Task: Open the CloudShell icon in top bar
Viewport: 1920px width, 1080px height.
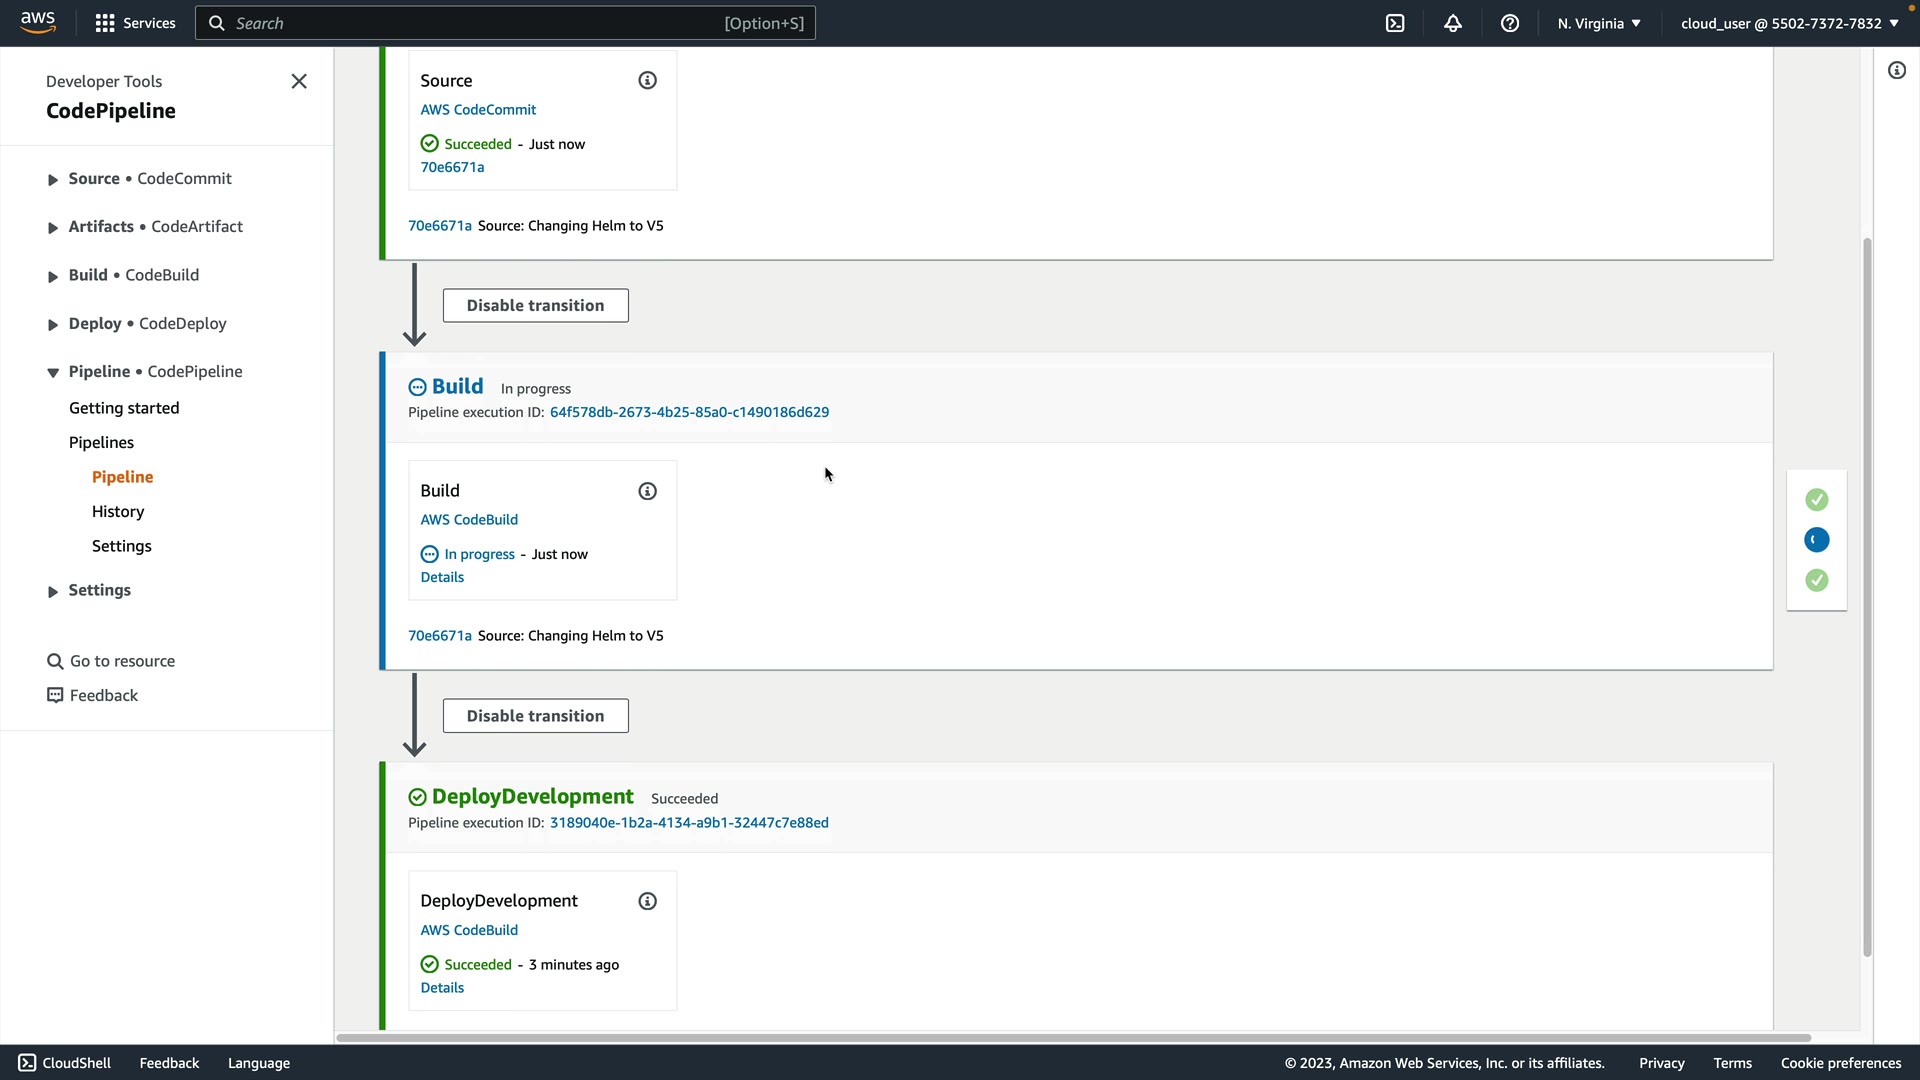Action: click(x=1395, y=23)
